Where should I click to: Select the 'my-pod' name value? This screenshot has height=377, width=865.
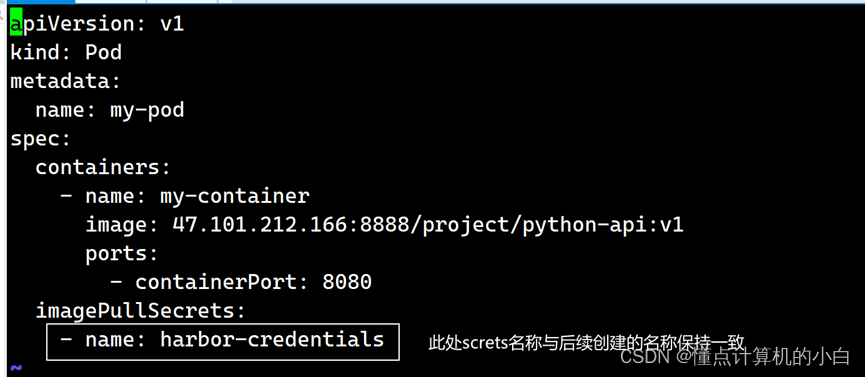coord(147,110)
